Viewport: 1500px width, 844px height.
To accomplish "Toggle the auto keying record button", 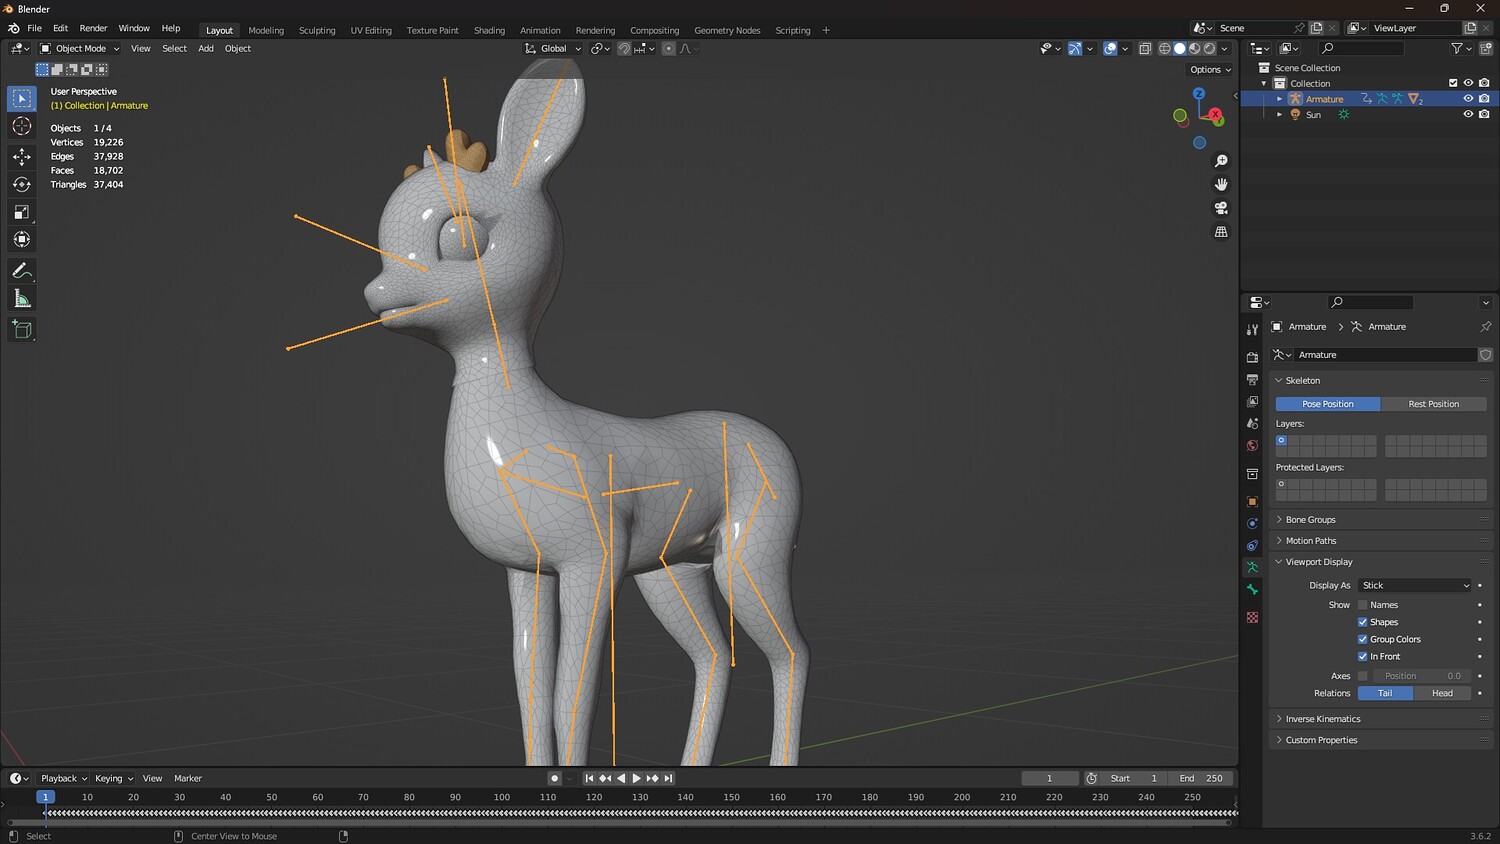I will point(554,778).
